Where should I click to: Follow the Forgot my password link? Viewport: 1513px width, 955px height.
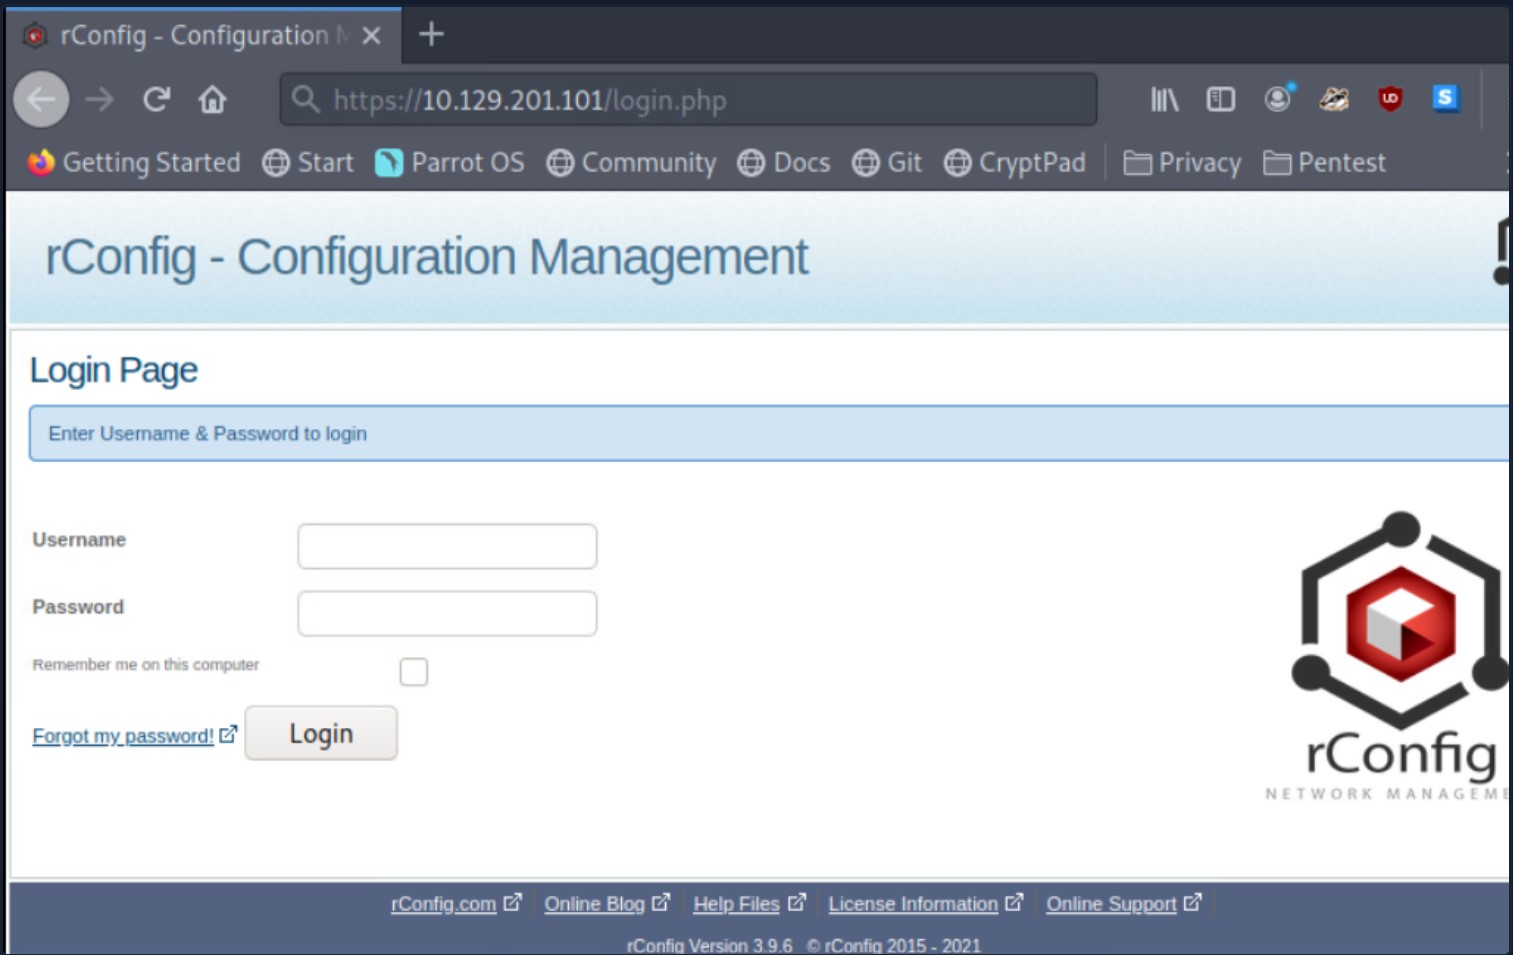click(123, 736)
